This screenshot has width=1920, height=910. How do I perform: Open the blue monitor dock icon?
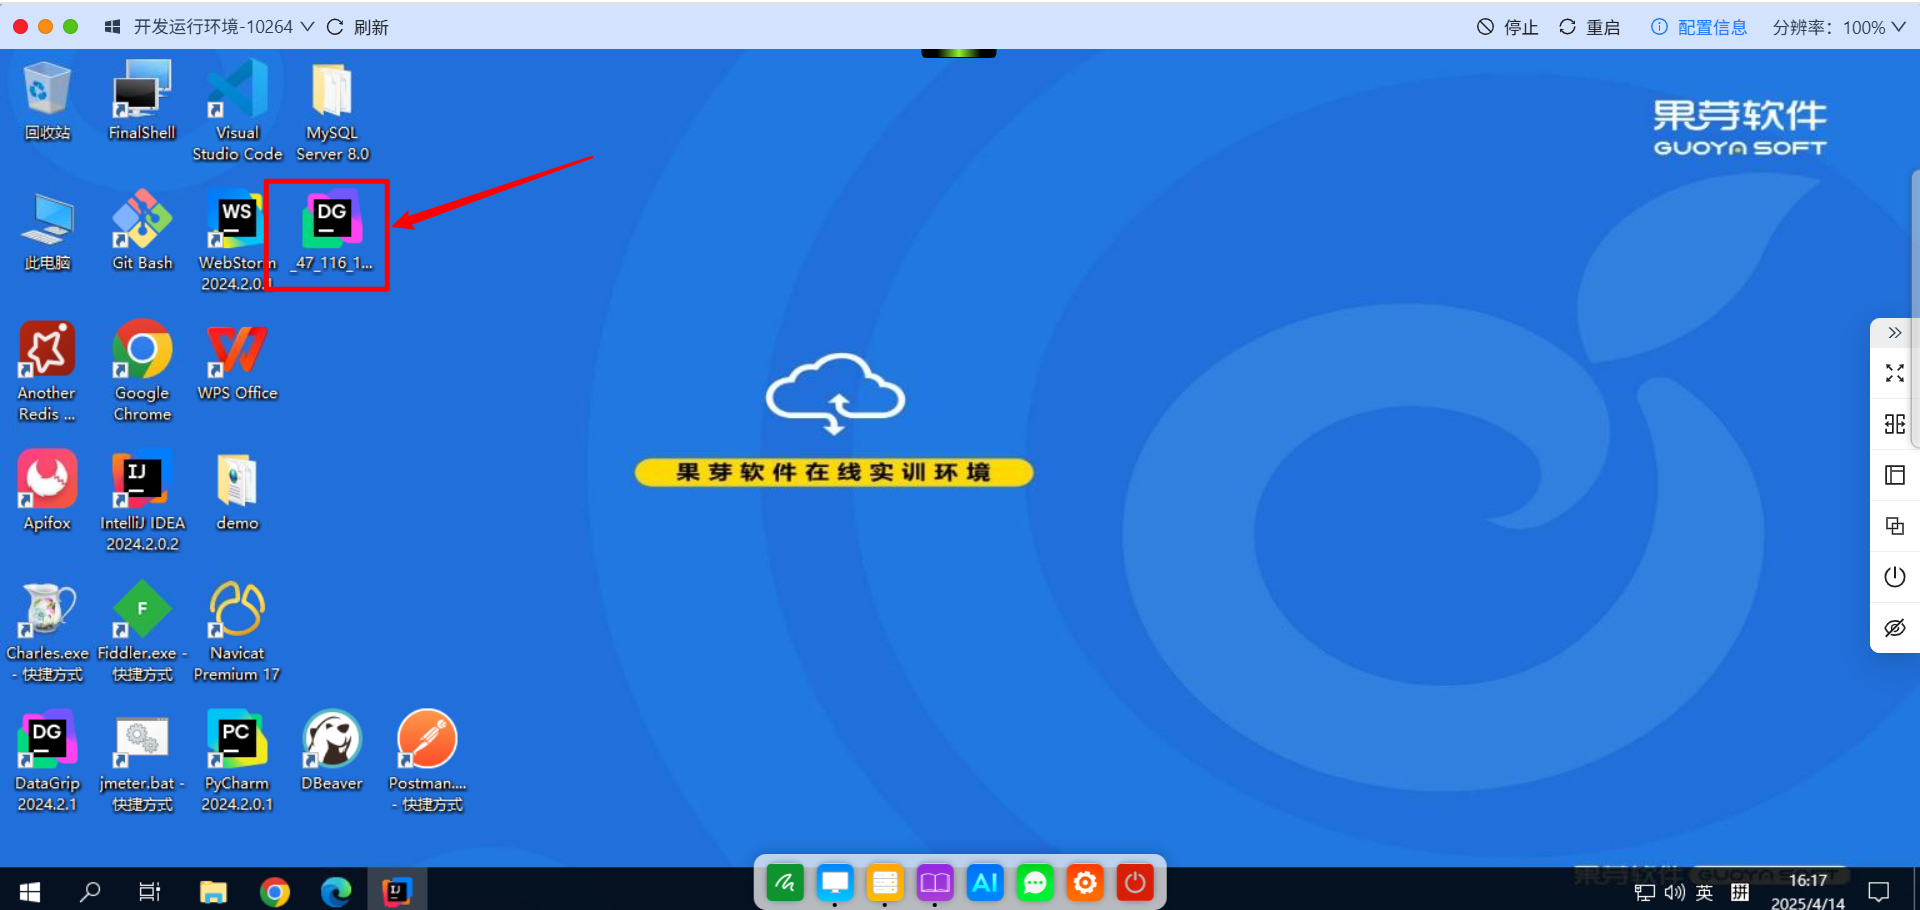pos(835,883)
